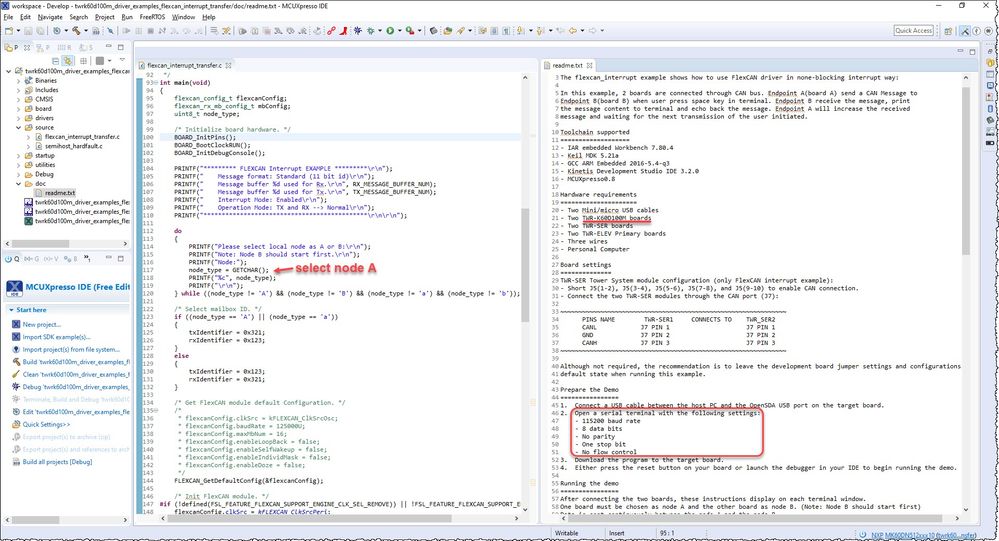The height and width of the screenshot is (541, 999).
Task: Click the MCUXpresso IDE logo in Quickstart
Action: [14, 288]
